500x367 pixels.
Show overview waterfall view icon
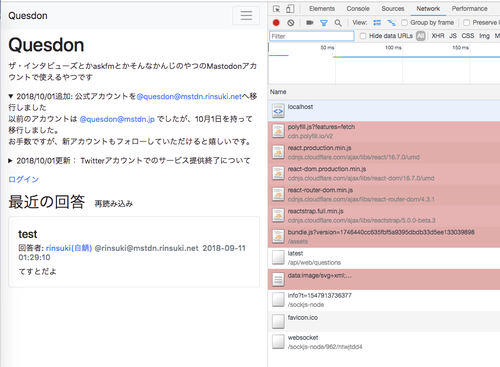(x=391, y=23)
